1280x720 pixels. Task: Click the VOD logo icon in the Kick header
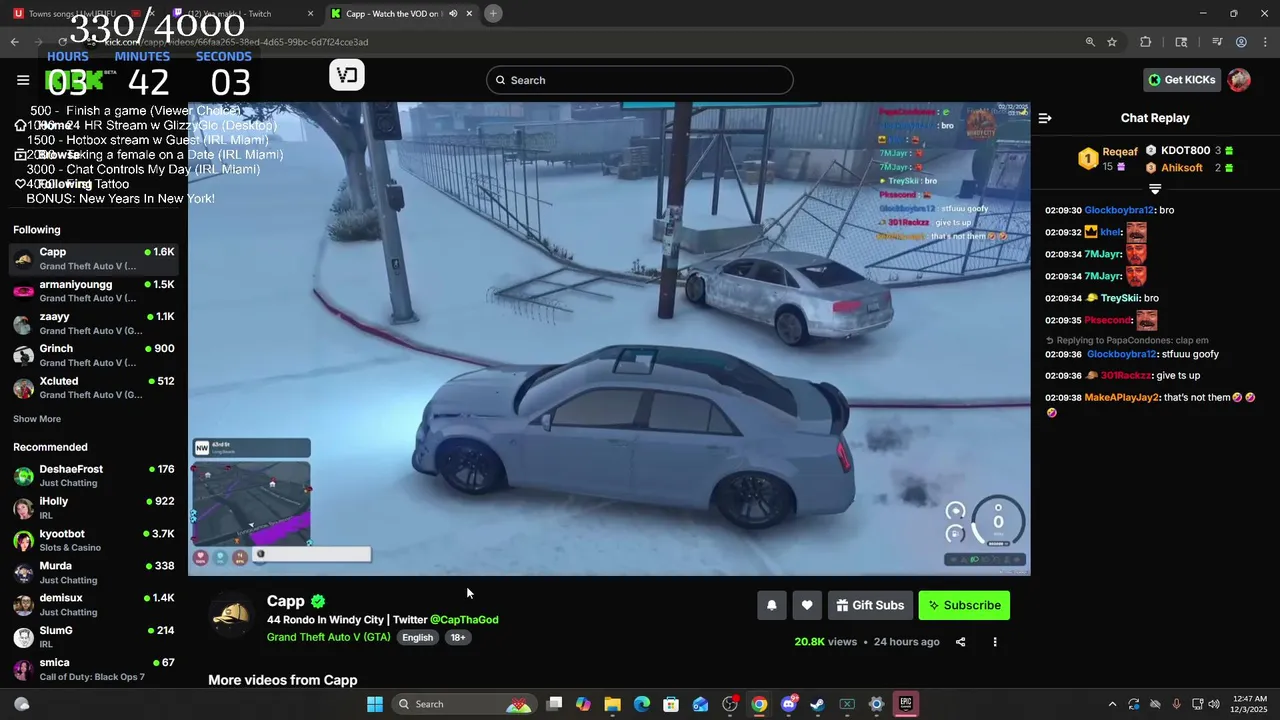point(347,75)
